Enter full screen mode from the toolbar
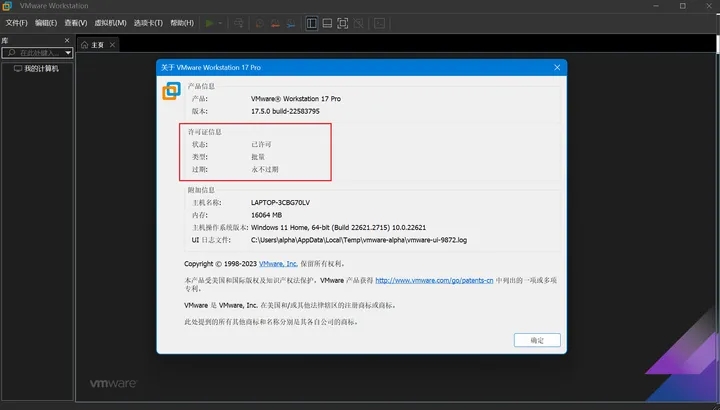720x410 pixels. (343, 22)
